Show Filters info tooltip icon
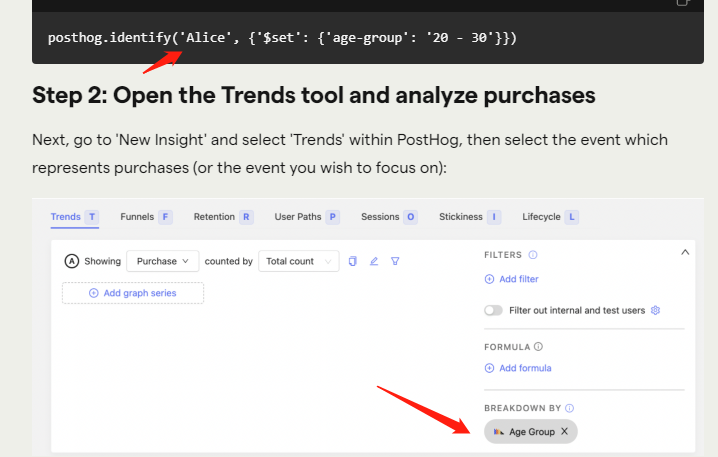 pyautogui.click(x=533, y=255)
